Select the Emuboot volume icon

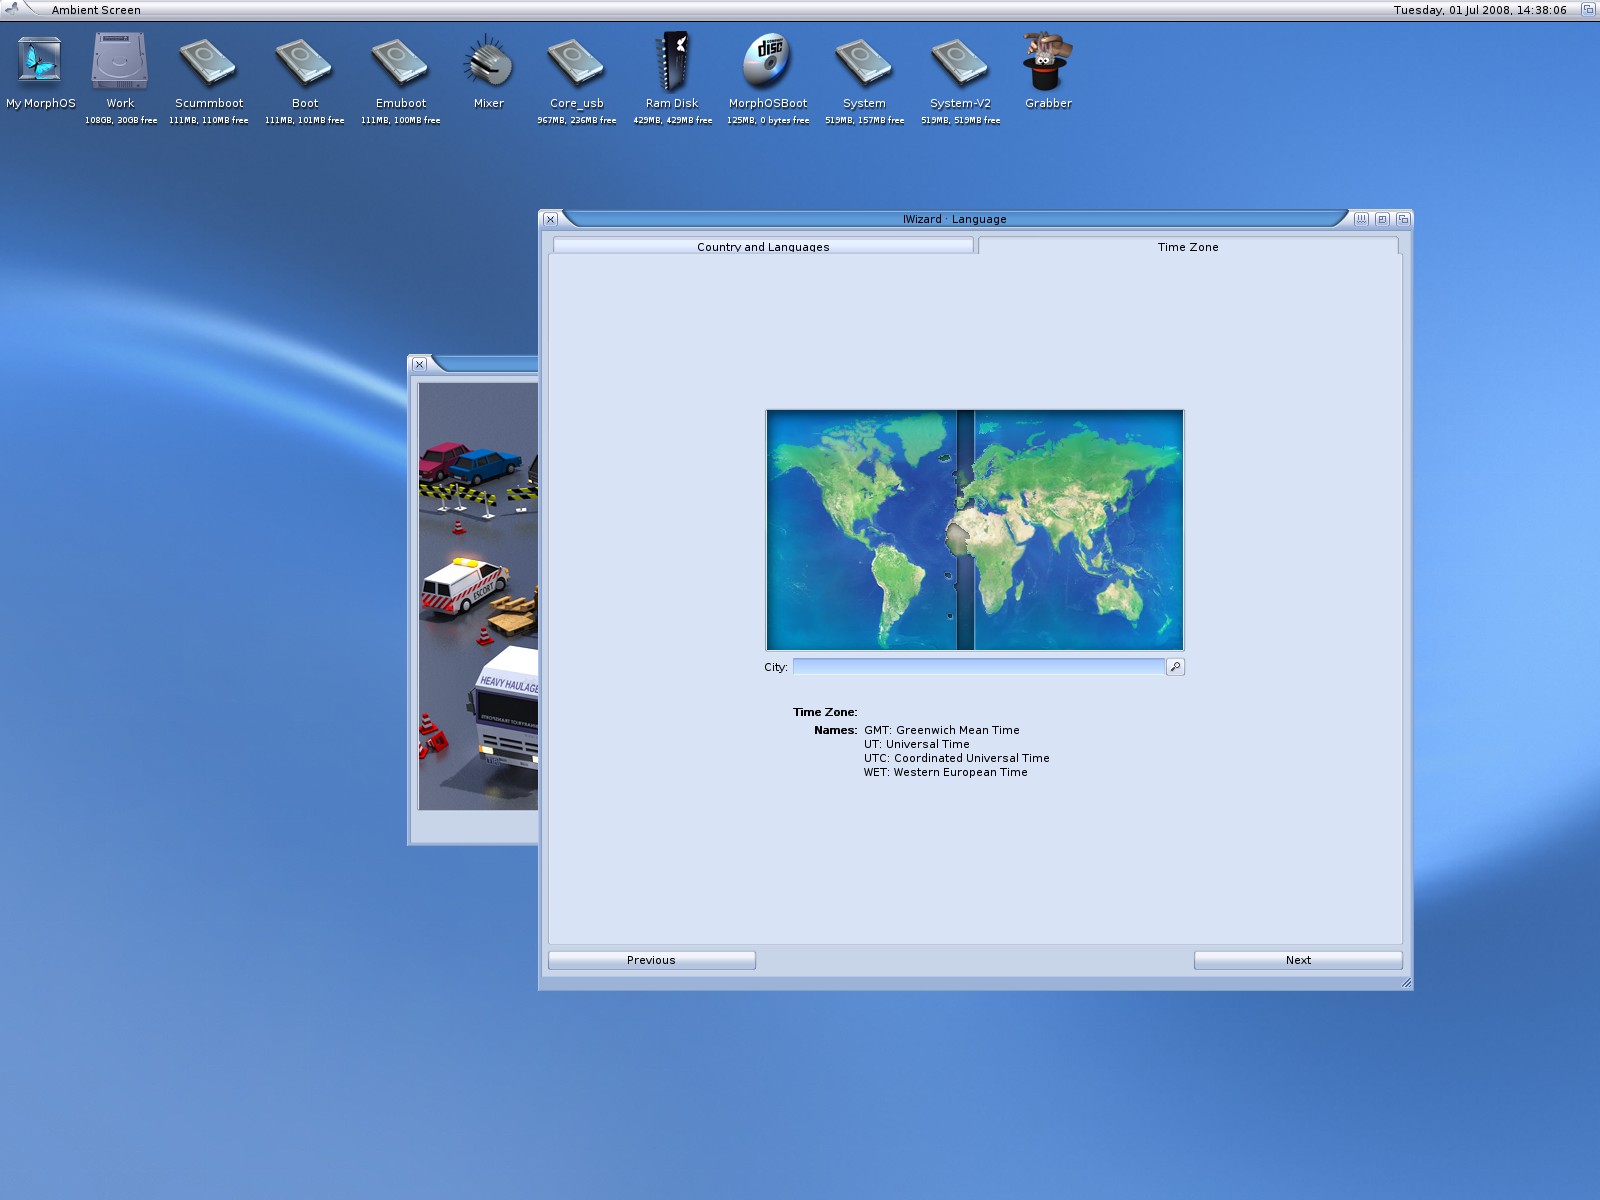400,62
